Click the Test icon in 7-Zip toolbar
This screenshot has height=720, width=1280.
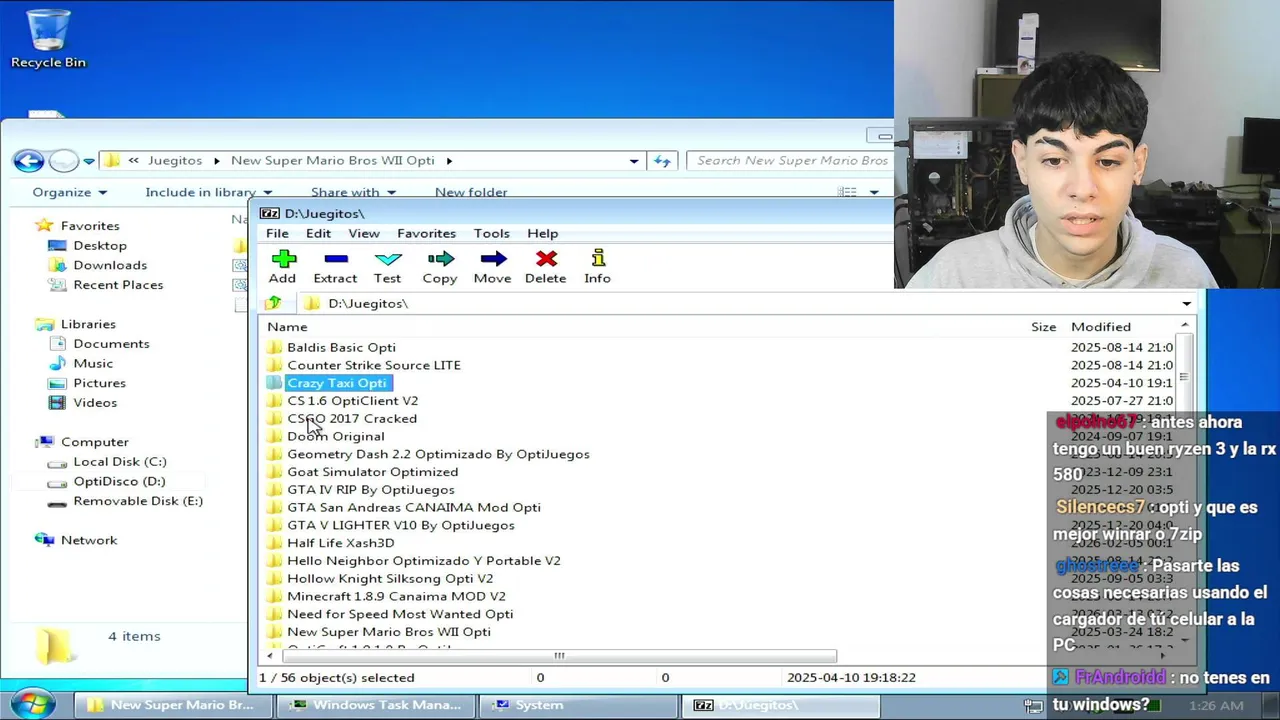[387, 260]
